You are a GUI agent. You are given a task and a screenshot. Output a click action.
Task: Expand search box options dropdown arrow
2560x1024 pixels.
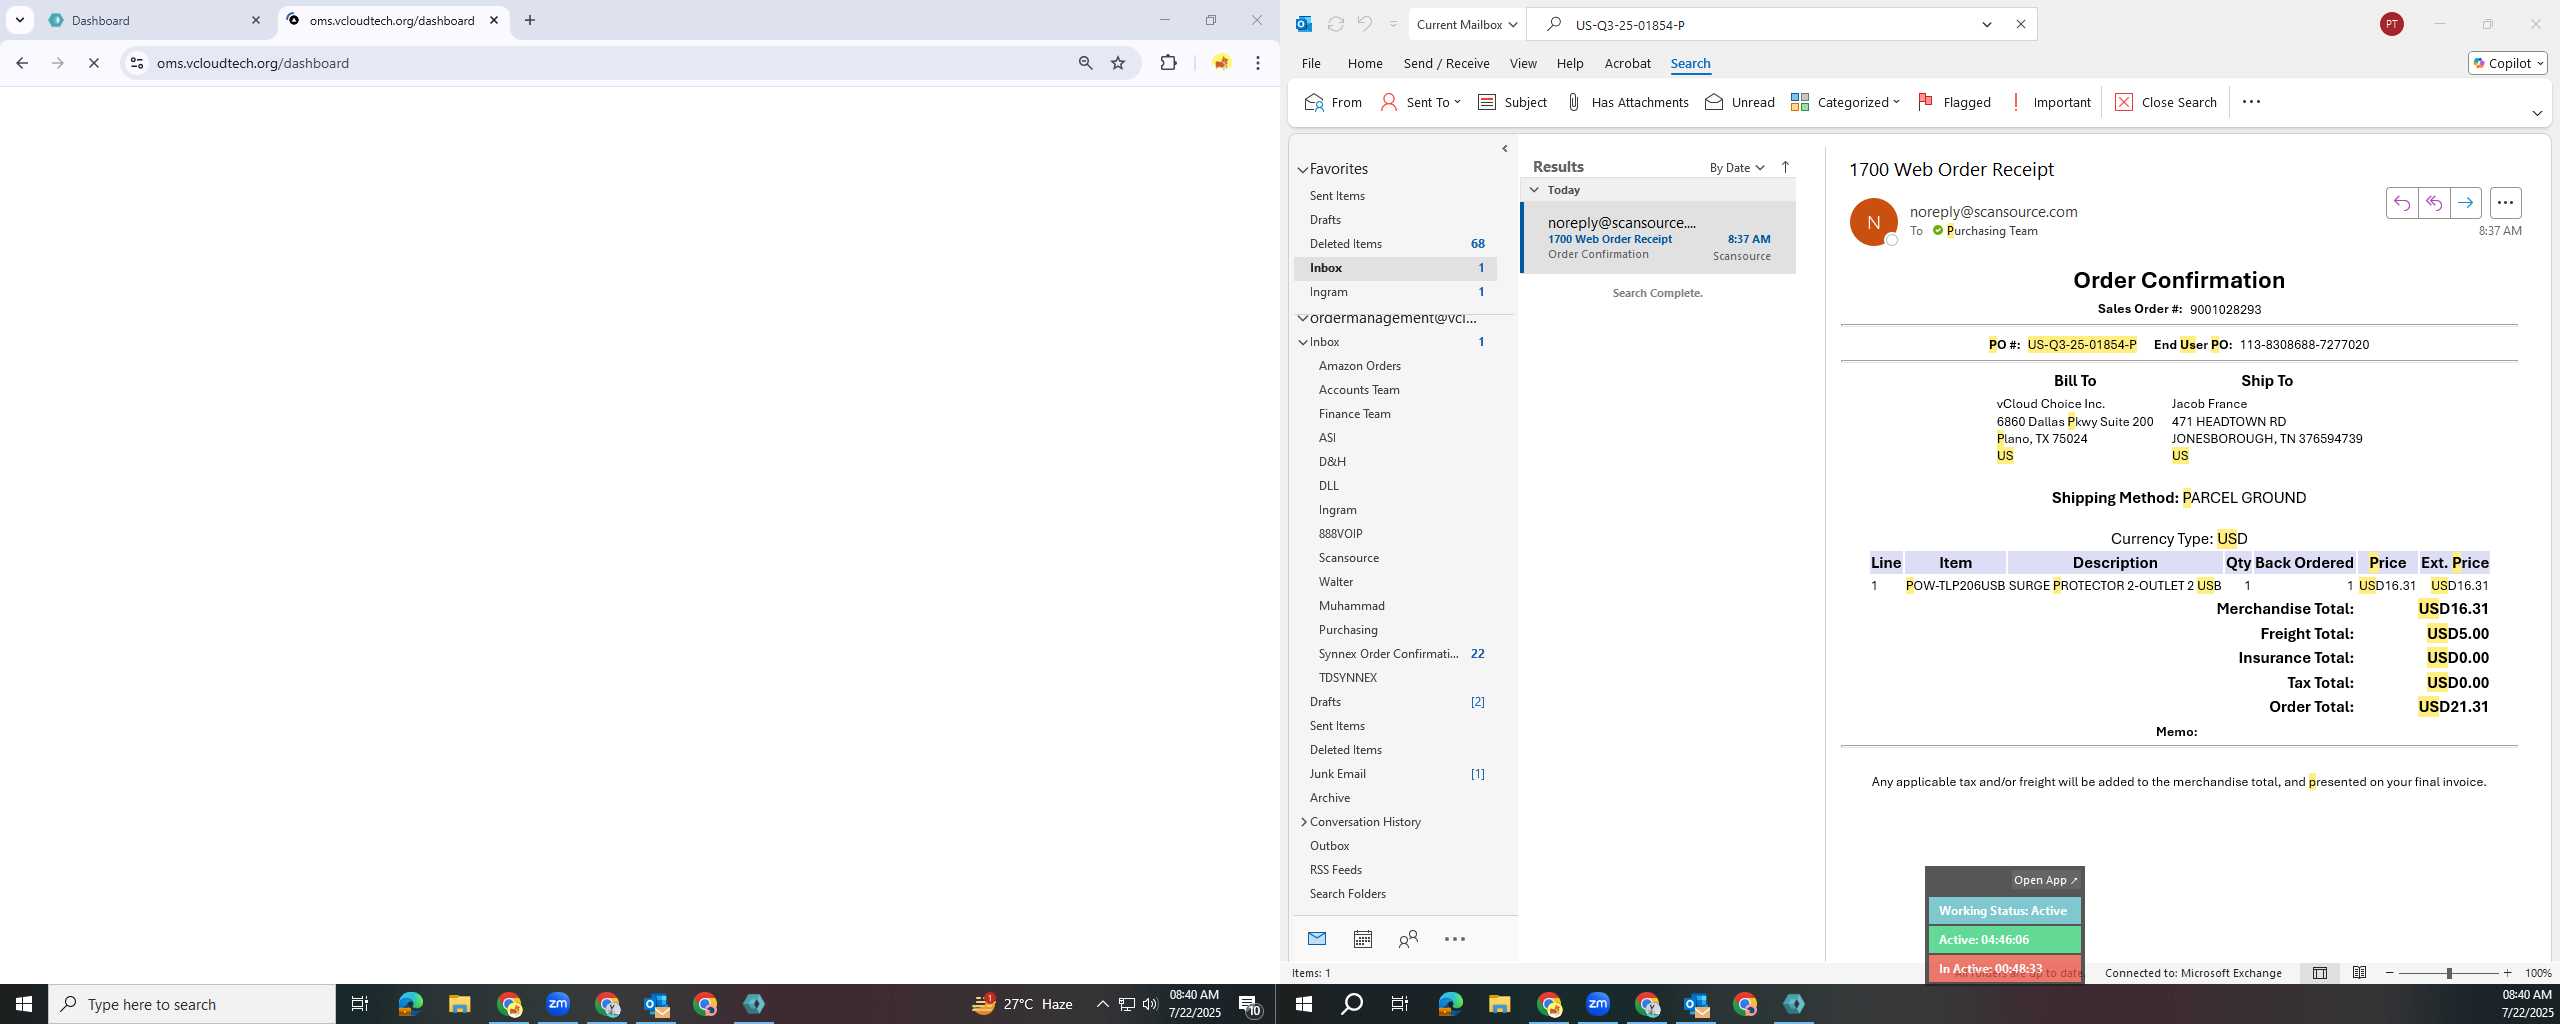pos(1987,24)
